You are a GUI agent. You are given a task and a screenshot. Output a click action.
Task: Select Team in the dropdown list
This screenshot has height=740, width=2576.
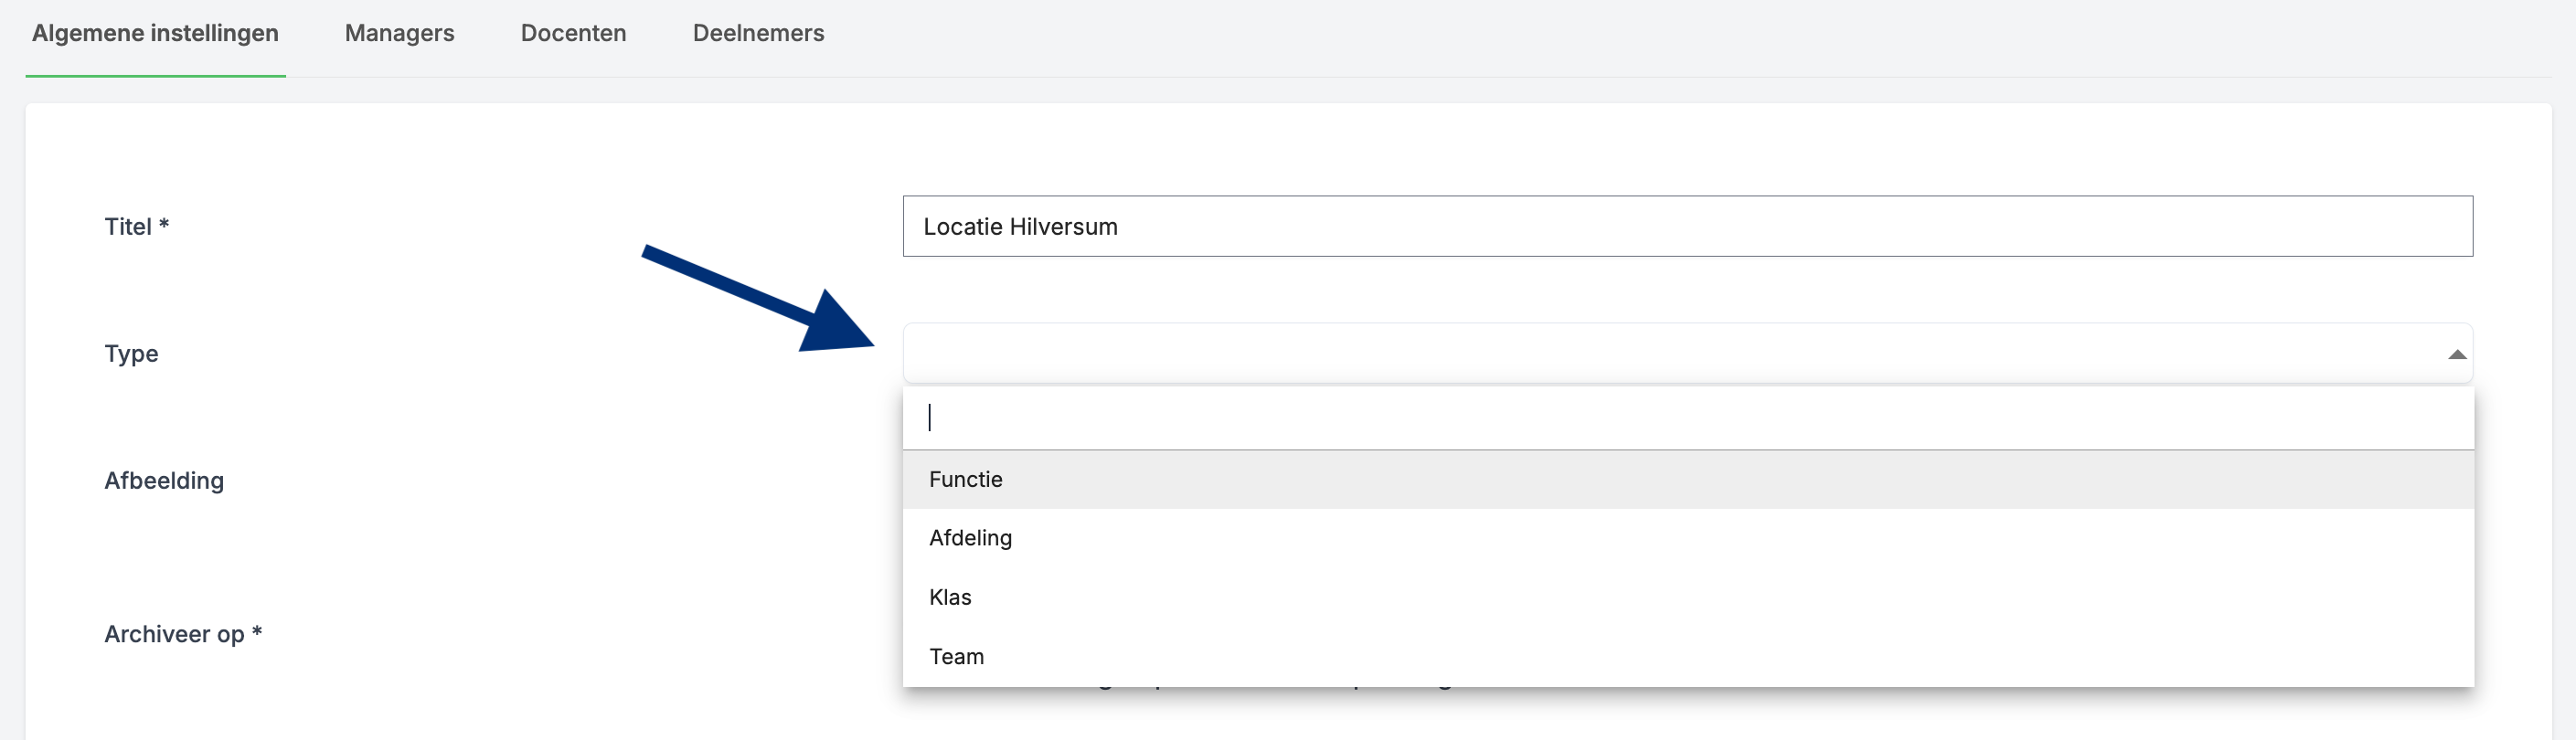click(956, 656)
